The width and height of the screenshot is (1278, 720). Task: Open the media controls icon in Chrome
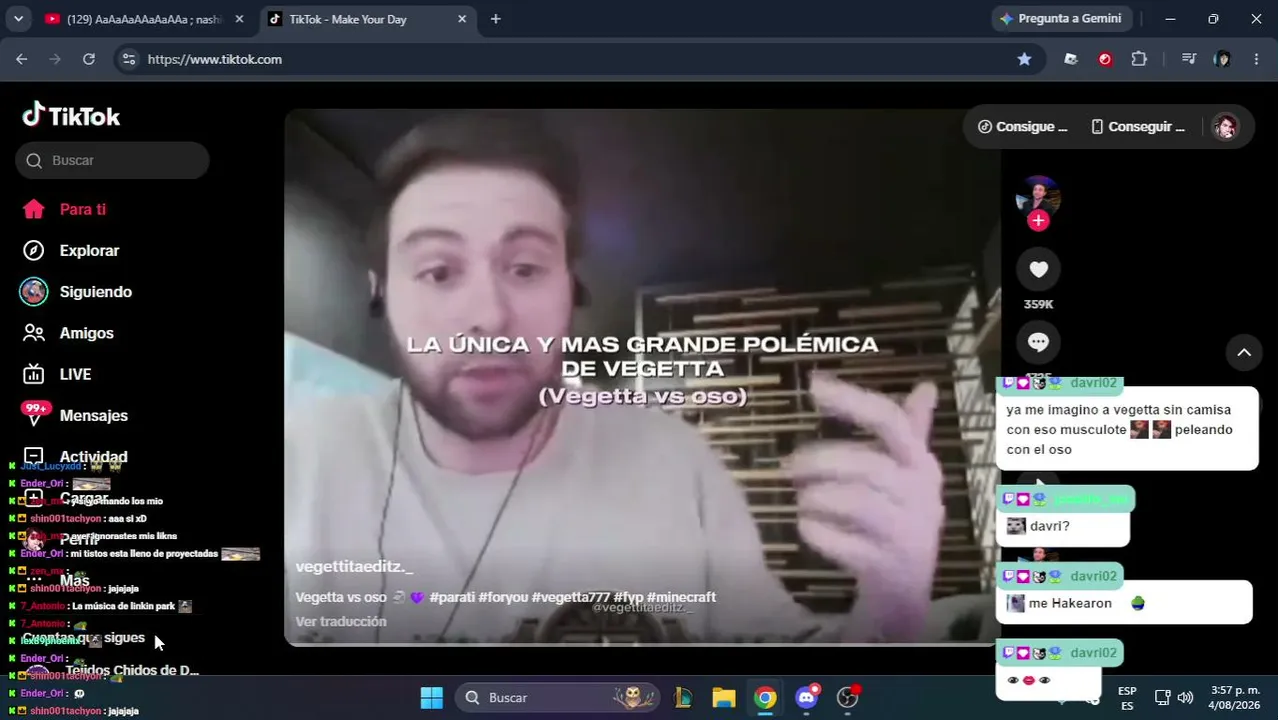(1188, 59)
